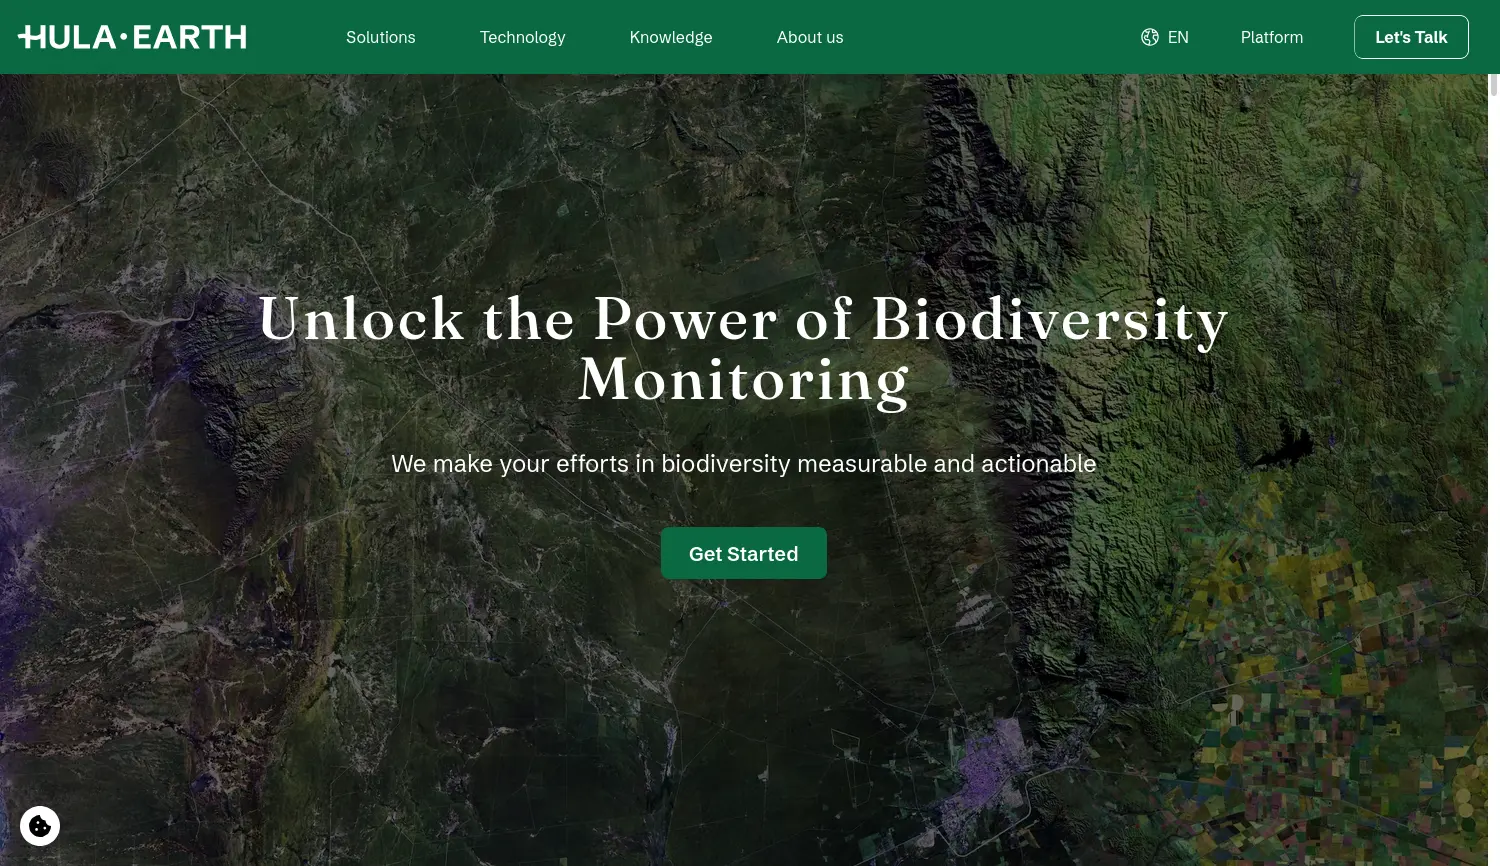Open the EN language selector
The image size is (1500, 866).
[1177, 37]
